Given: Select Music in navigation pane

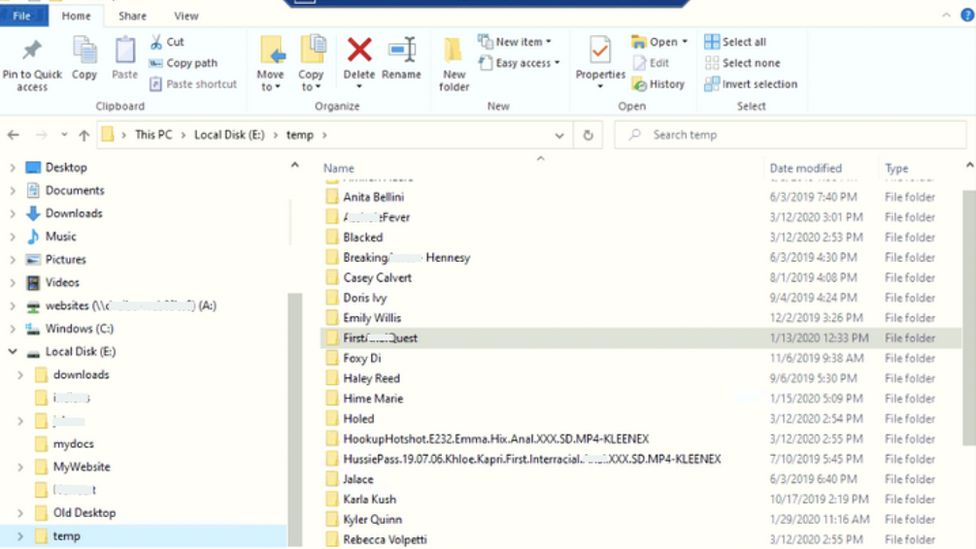Looking at the screenshot, I should tap(60, 237).
